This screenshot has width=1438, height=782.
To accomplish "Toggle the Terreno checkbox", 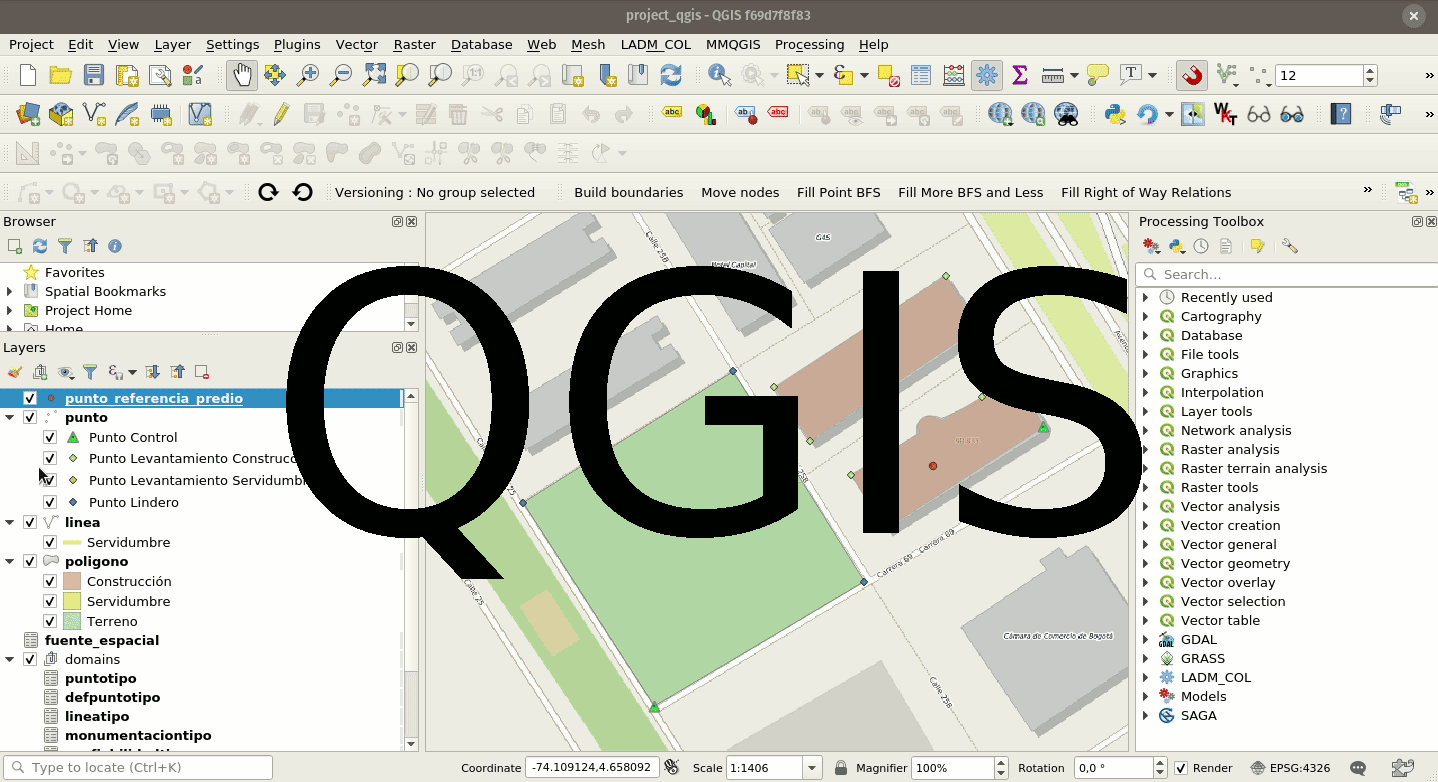I will [x=50, y=621].
